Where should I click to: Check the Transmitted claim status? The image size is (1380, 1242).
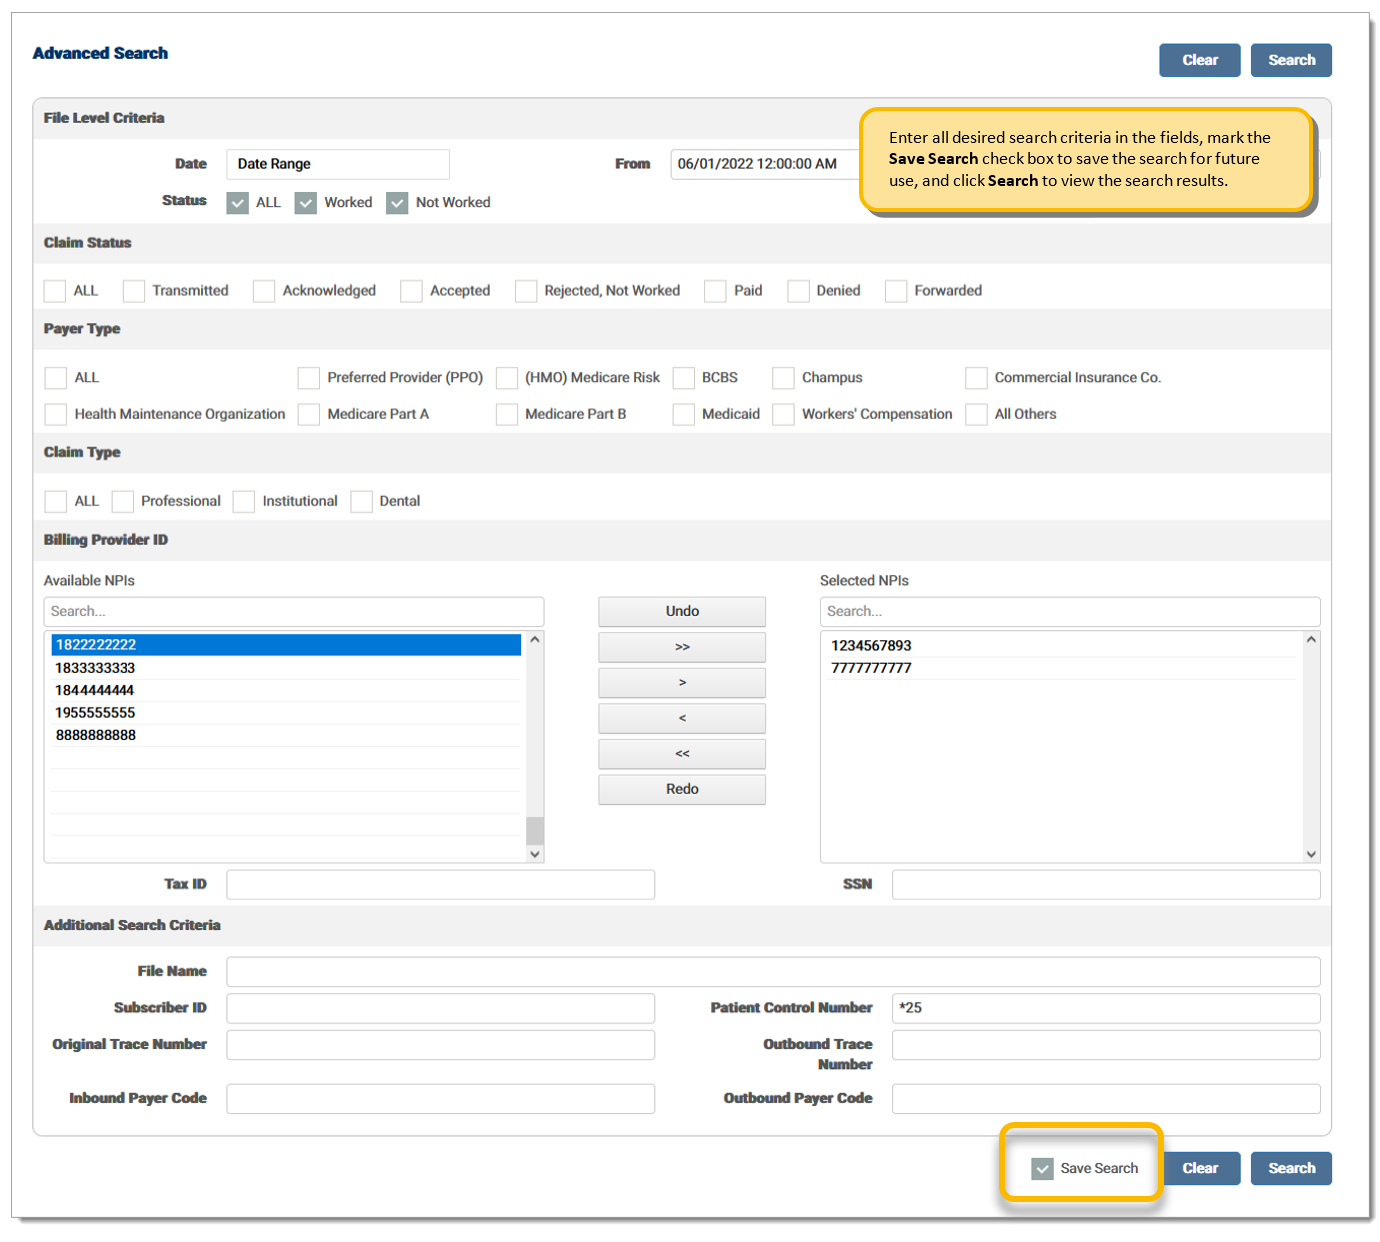(x=134, y=291)
